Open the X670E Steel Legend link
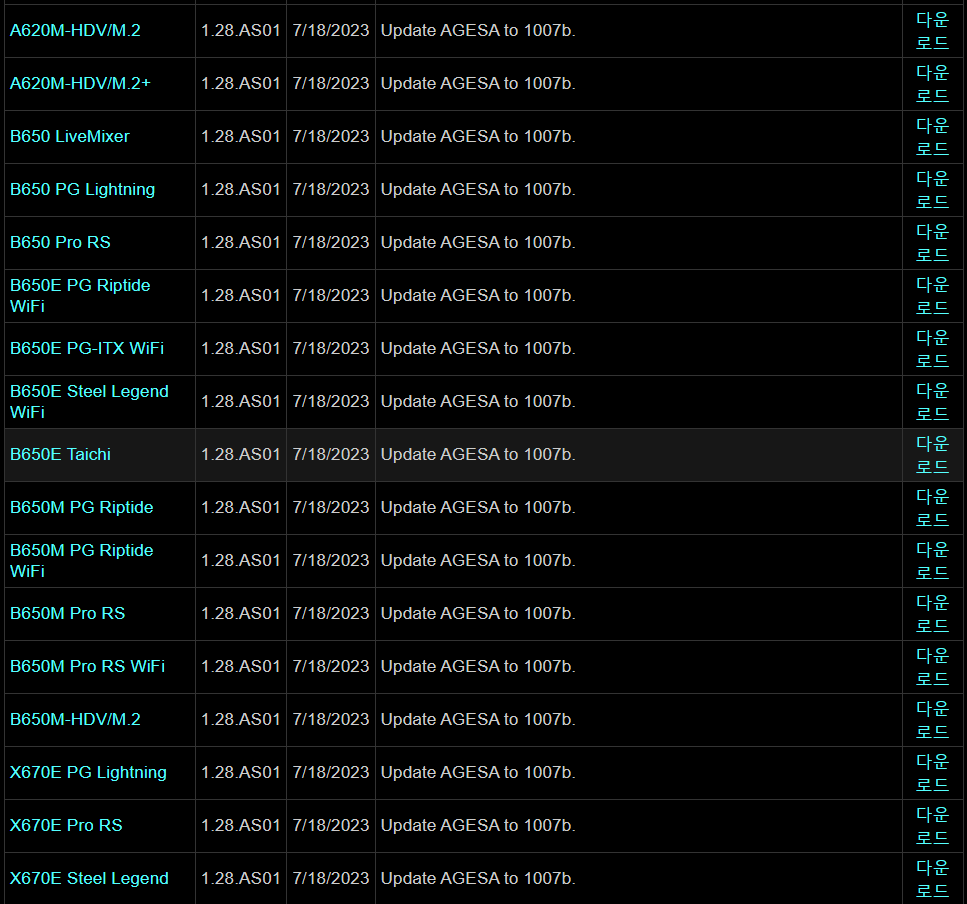The image size is (967, 904). (89, 879)
